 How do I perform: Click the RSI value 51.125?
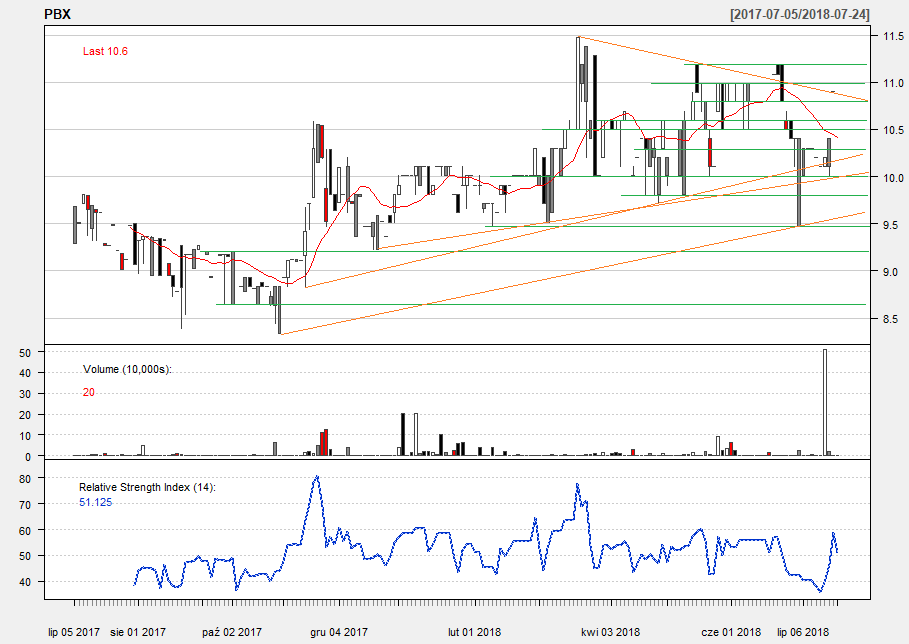[x=96, y=503]
